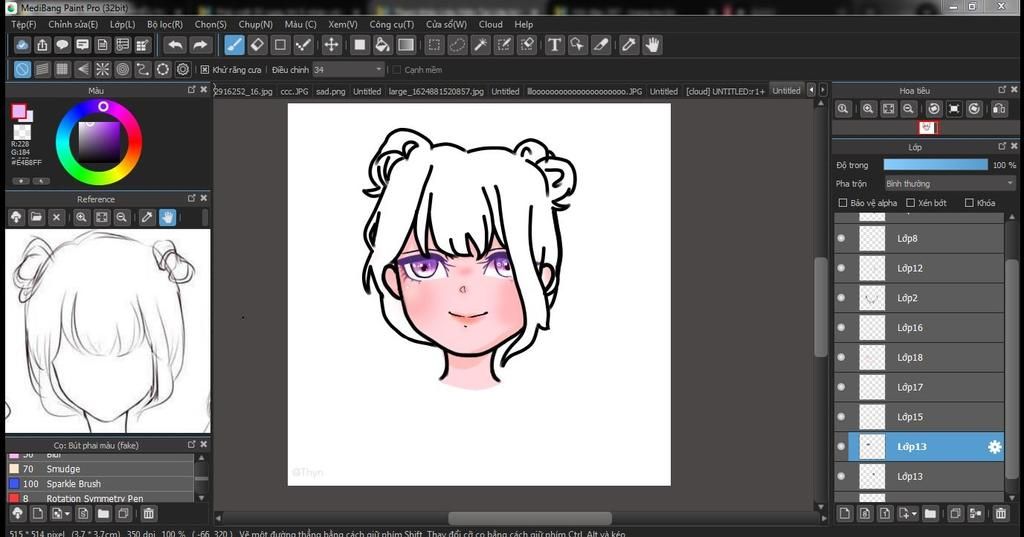Hide the Lớp16 layer
Screen dimensions: 1024x537
point(841,327)
